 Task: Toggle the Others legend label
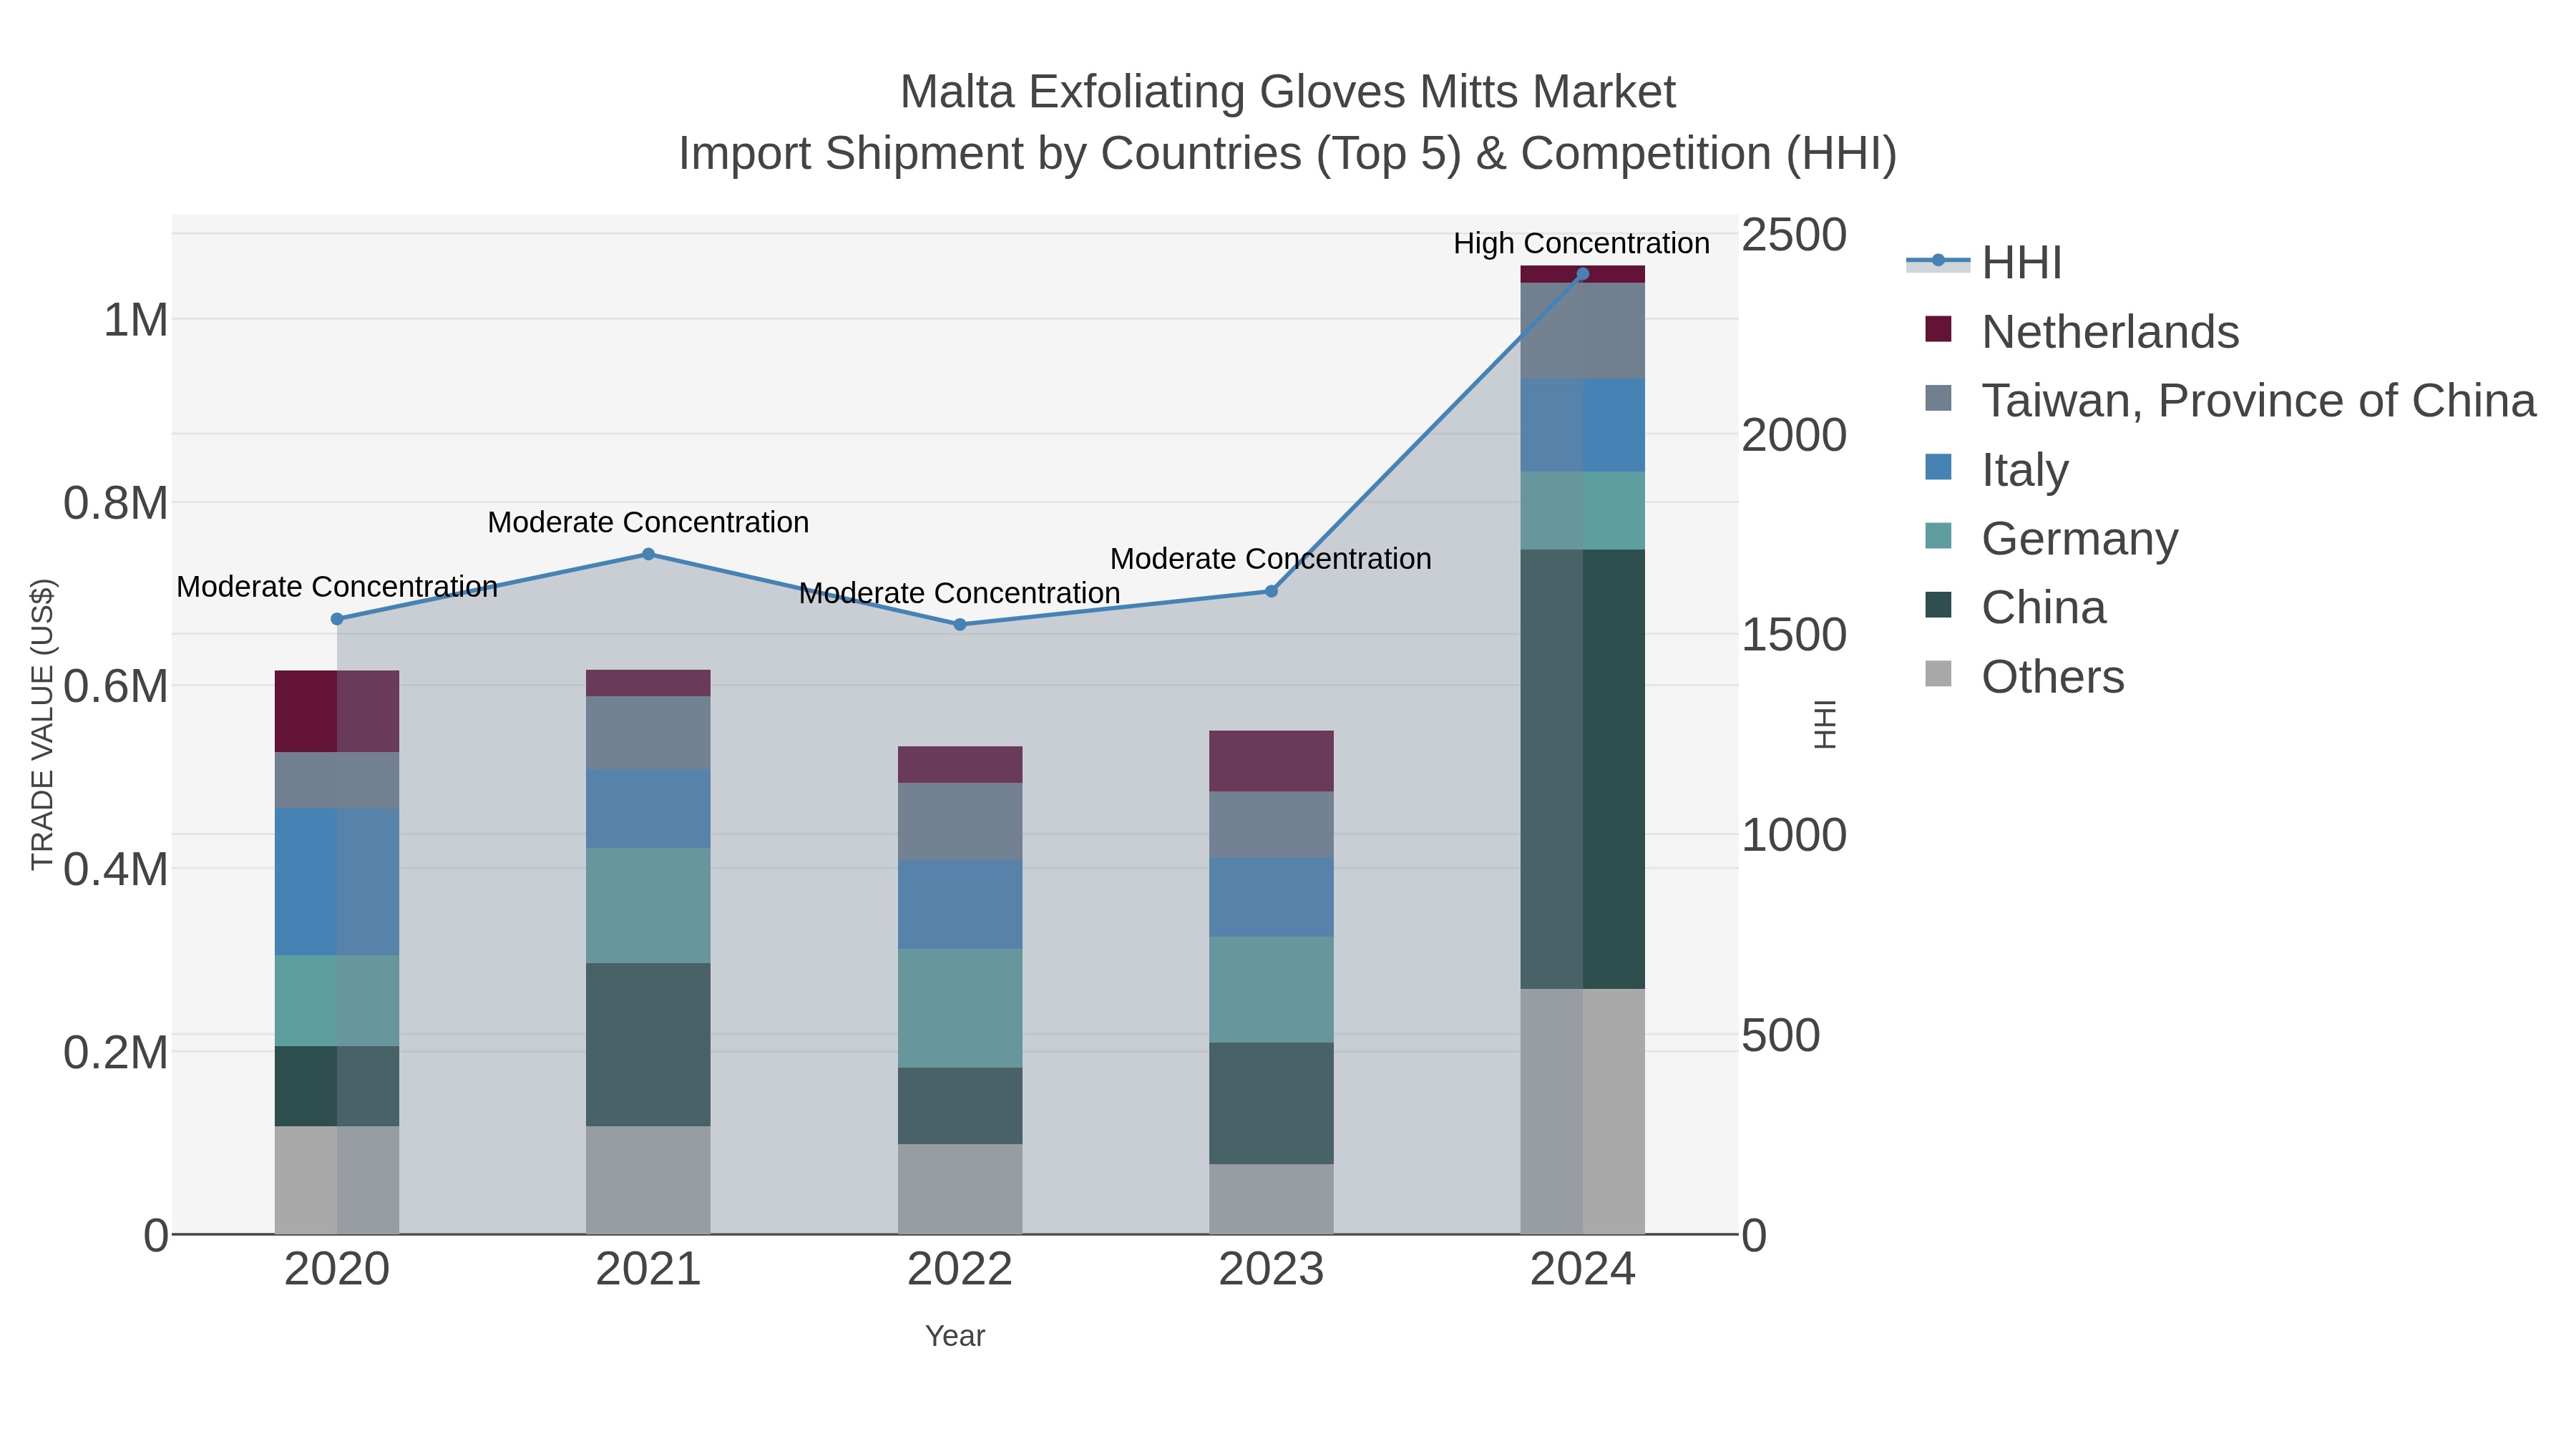click(x=2053, y=676)
